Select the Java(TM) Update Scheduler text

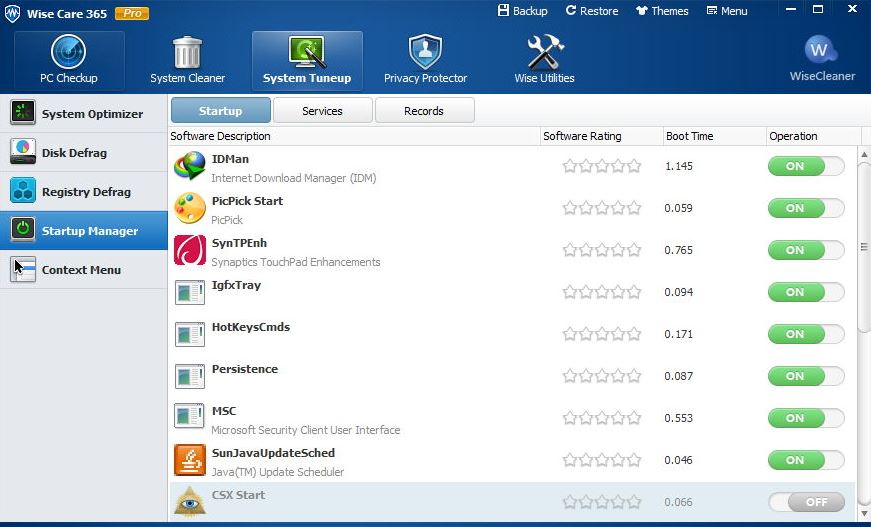click(278, 472)
